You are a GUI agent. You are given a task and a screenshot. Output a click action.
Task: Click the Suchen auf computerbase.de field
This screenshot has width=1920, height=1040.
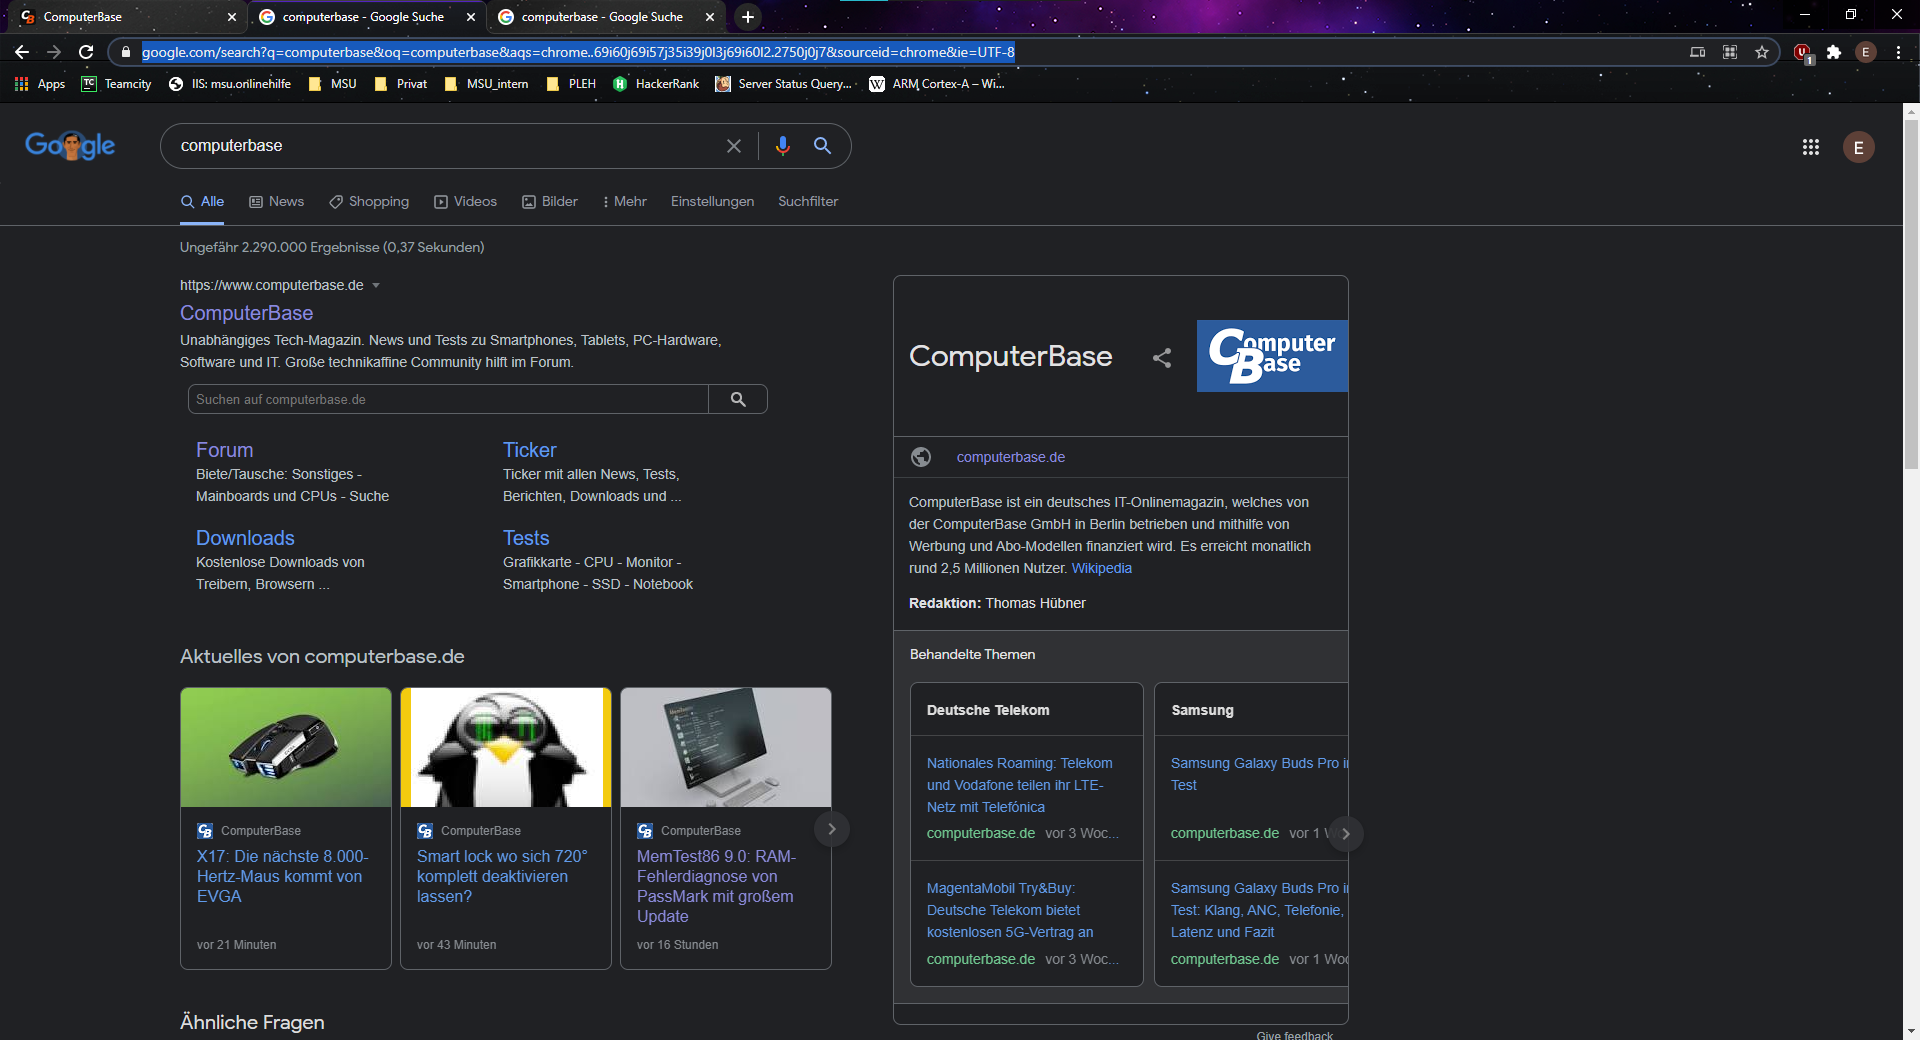point(448,399)
